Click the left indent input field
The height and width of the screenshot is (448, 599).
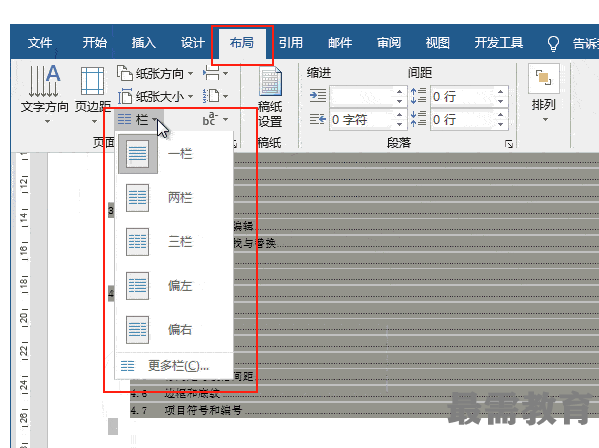click(x=362, y=96)
